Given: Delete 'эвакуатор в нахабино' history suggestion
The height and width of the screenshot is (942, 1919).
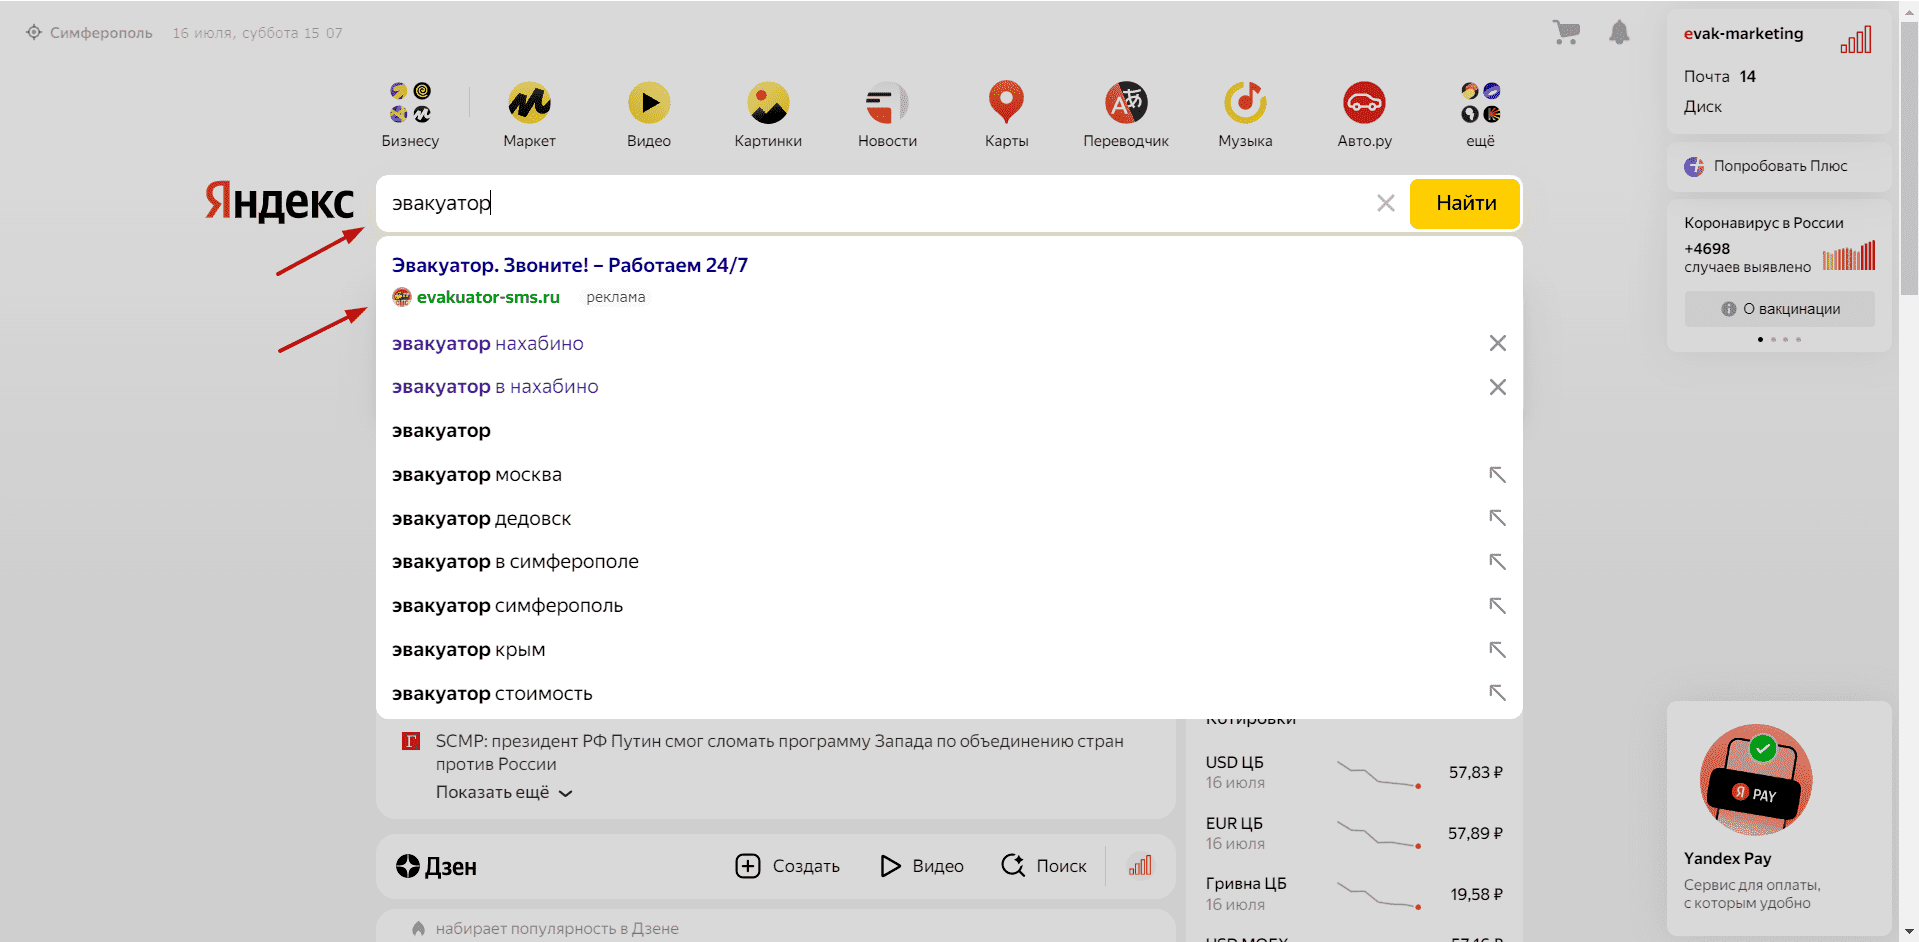Looking at the screenshot, I should [x=1497, y=388].
